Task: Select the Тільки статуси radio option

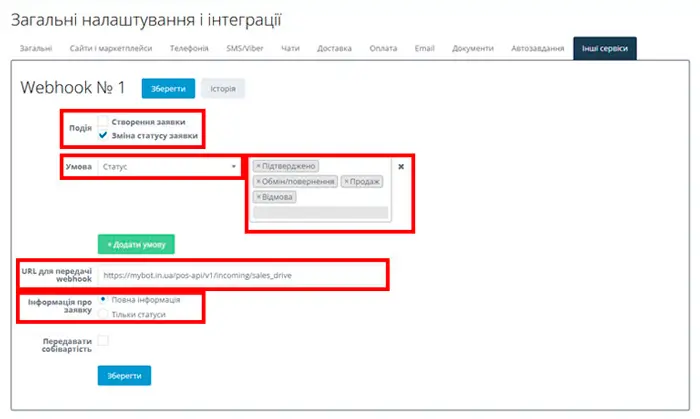Action: point(103,314)
